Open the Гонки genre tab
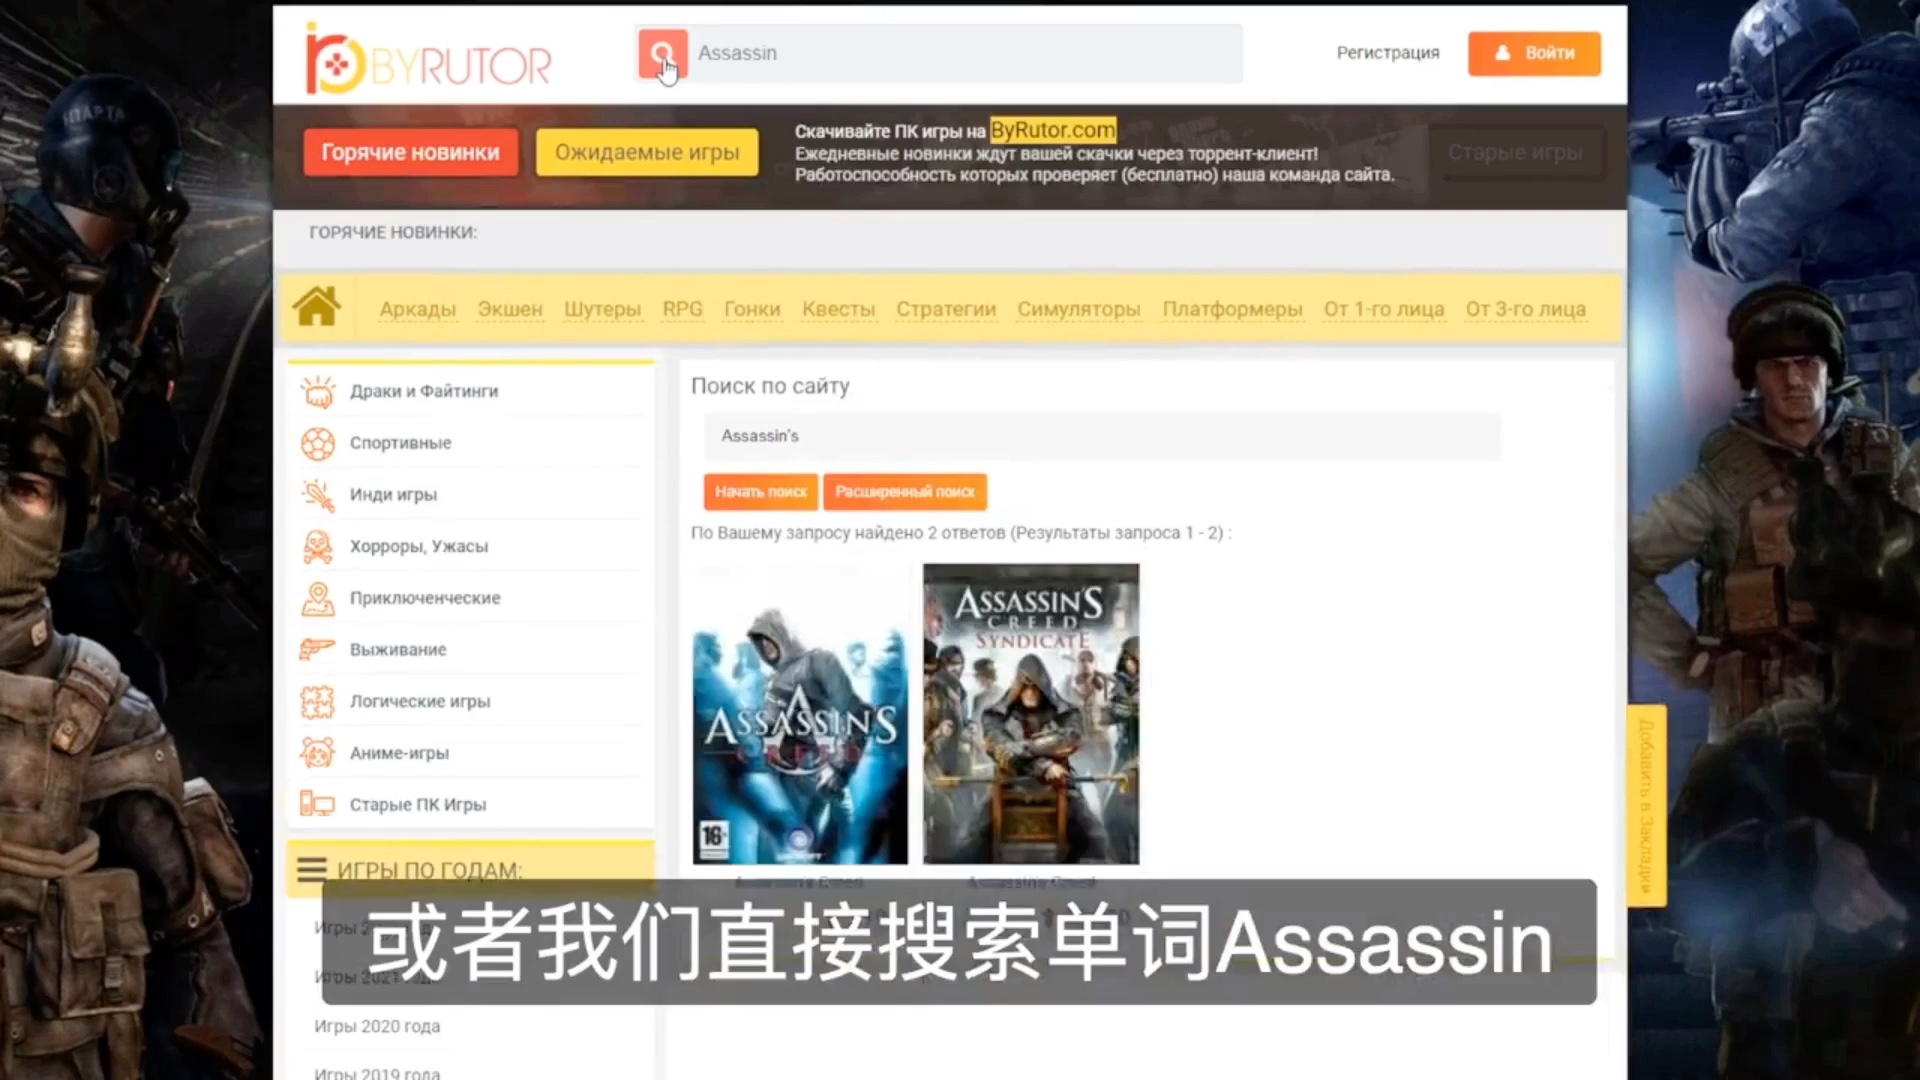Screen dimensions: 1920x1080 pyautogui.click(x=752, y=309)
